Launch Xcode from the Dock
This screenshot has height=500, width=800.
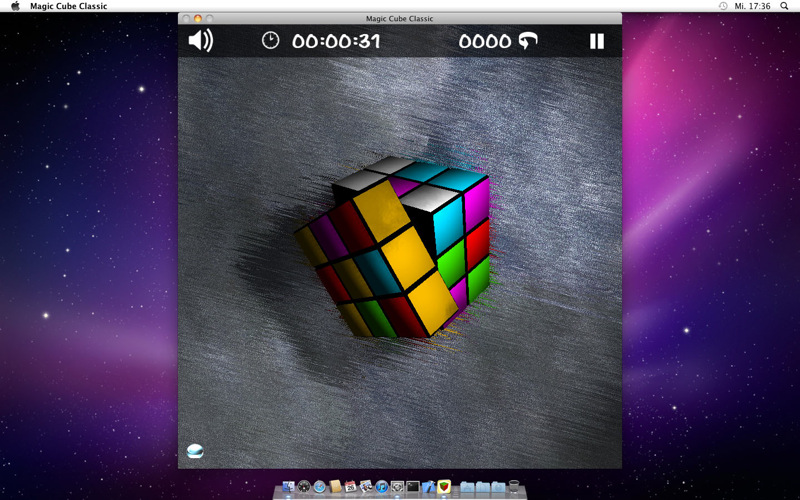(x=429, y=486)
